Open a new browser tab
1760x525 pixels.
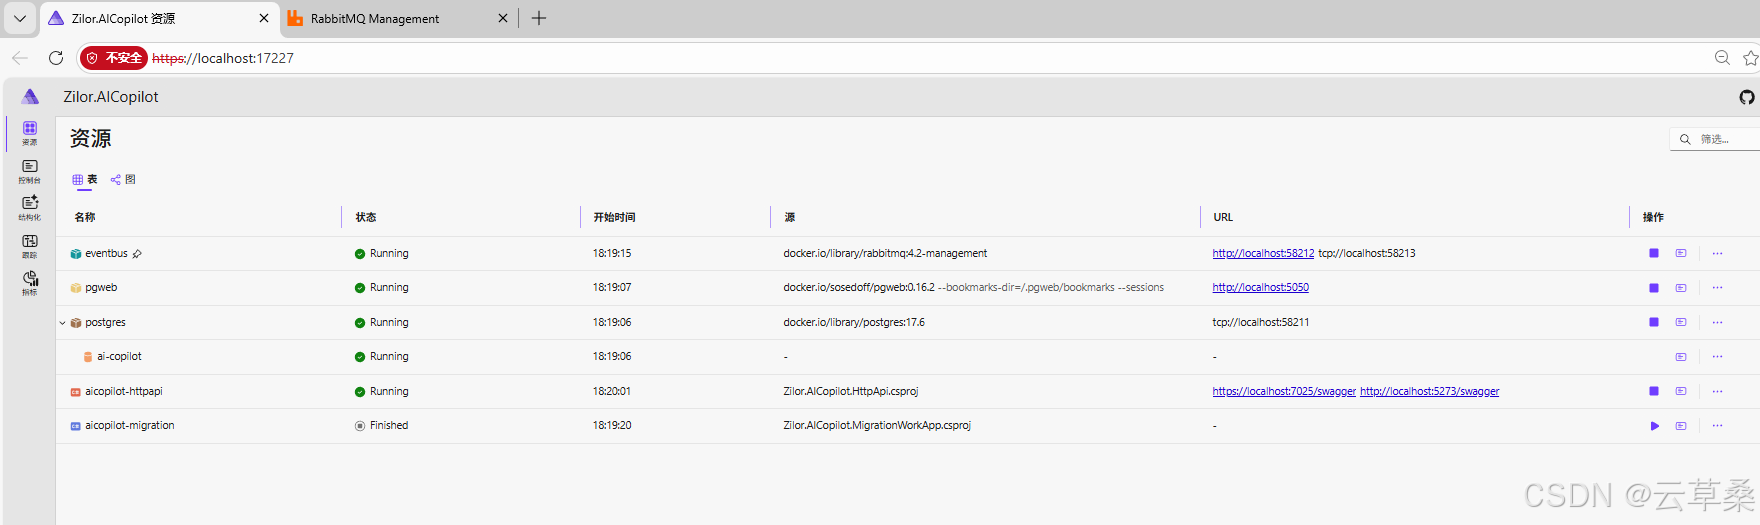(539, 18)
